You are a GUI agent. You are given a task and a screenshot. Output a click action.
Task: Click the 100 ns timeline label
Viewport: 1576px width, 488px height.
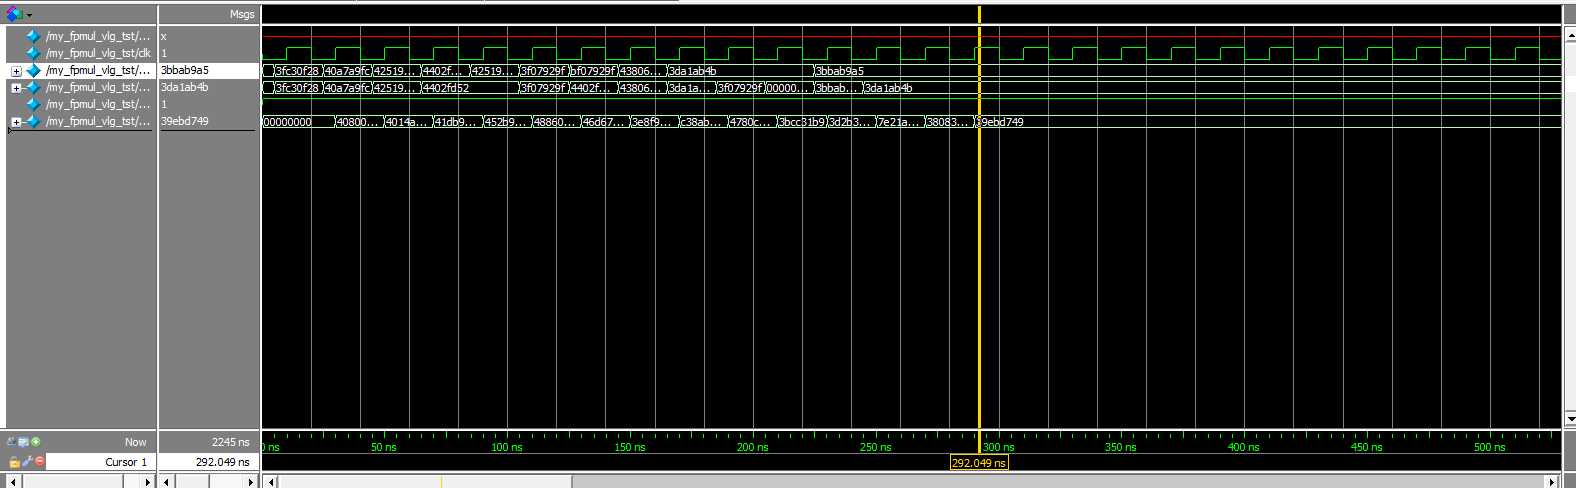(x=507, y=447)
